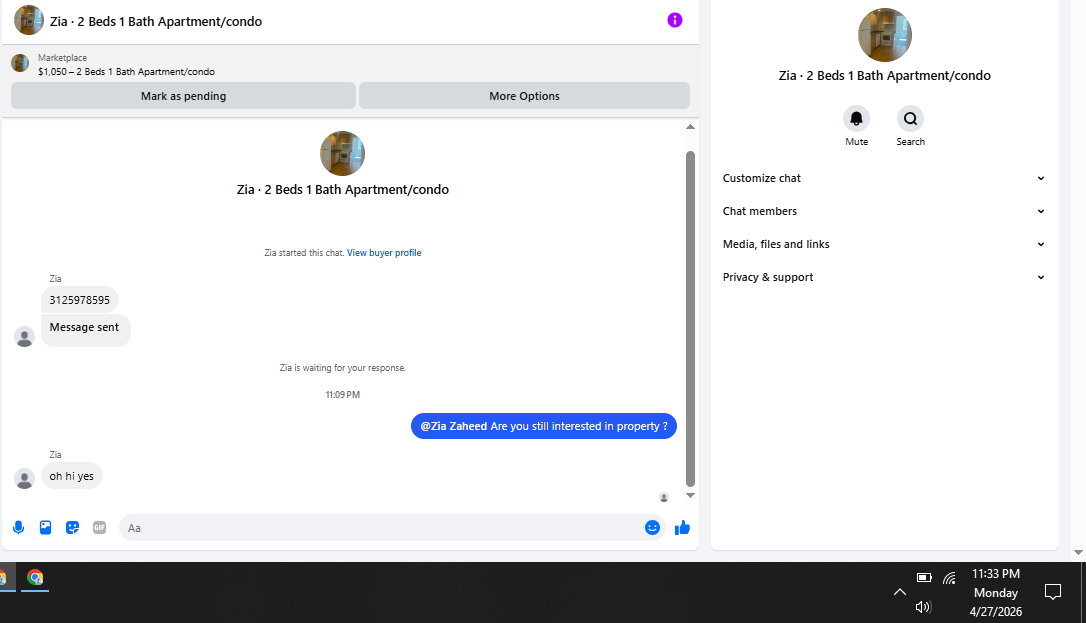Screen dimensions: 1086x623
Task: Click small Marketplace listing thumbnail
Action: (20, 64)
